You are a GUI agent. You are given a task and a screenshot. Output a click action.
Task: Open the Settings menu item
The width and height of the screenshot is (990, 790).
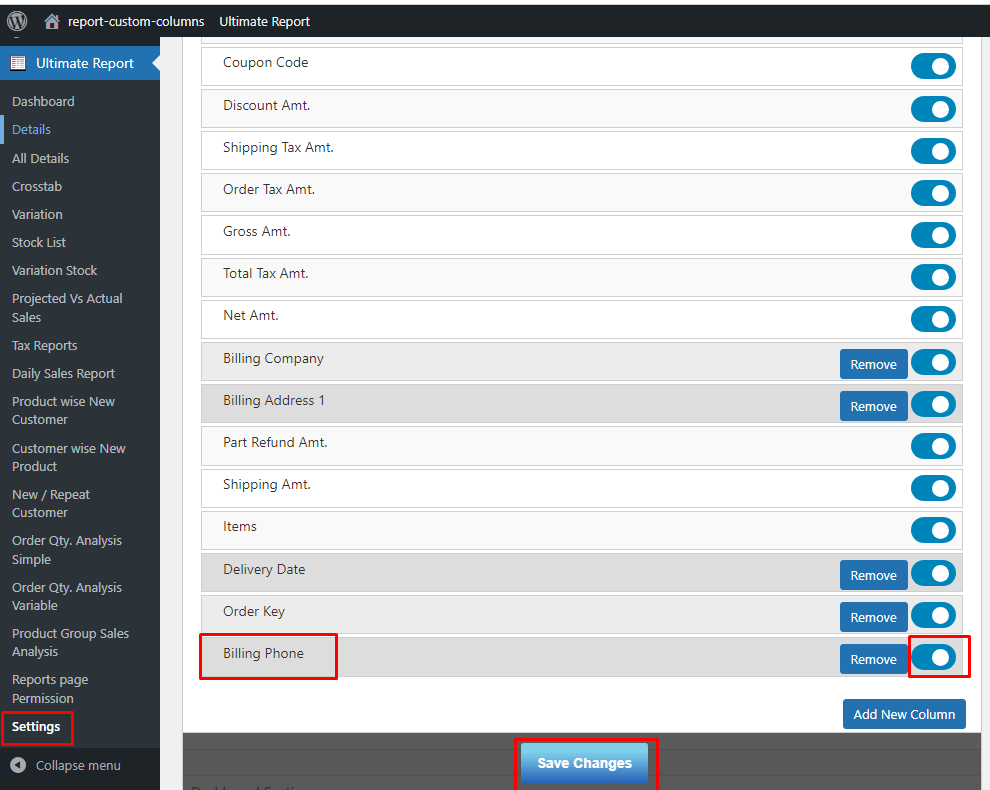pos(36,726)
